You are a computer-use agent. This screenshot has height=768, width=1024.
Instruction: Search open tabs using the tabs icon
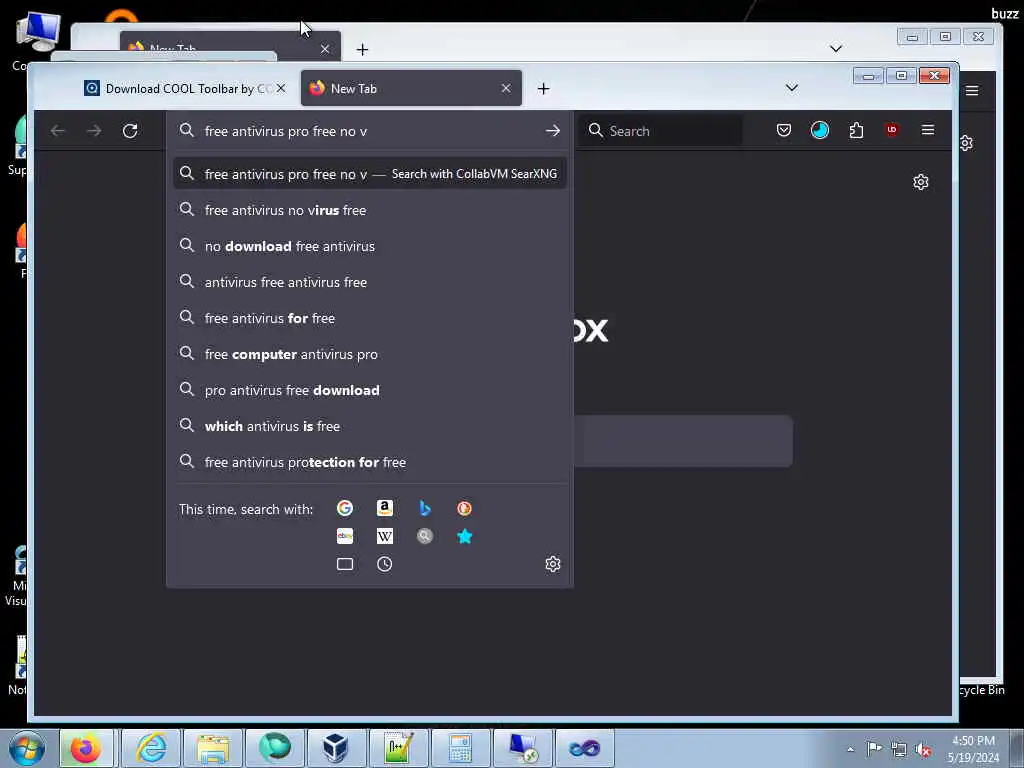[x=345, y=564]
